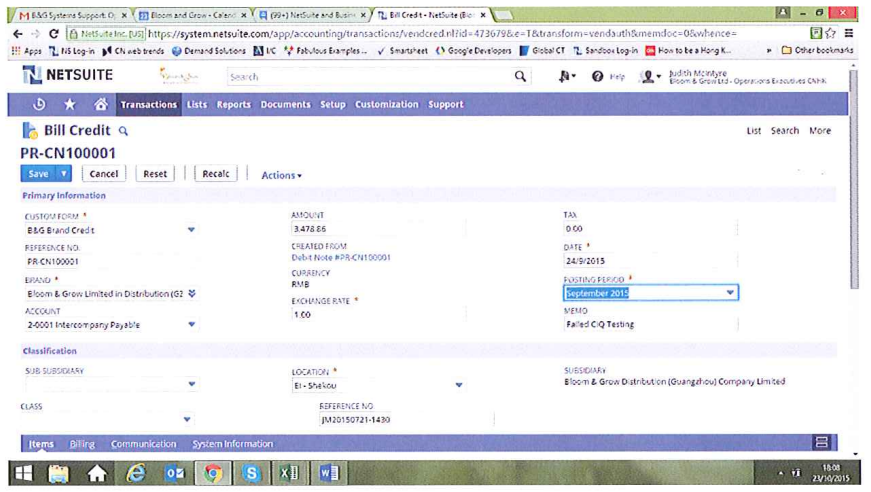Switch to the Items subtab
The image size is (871, 492).
41,444
